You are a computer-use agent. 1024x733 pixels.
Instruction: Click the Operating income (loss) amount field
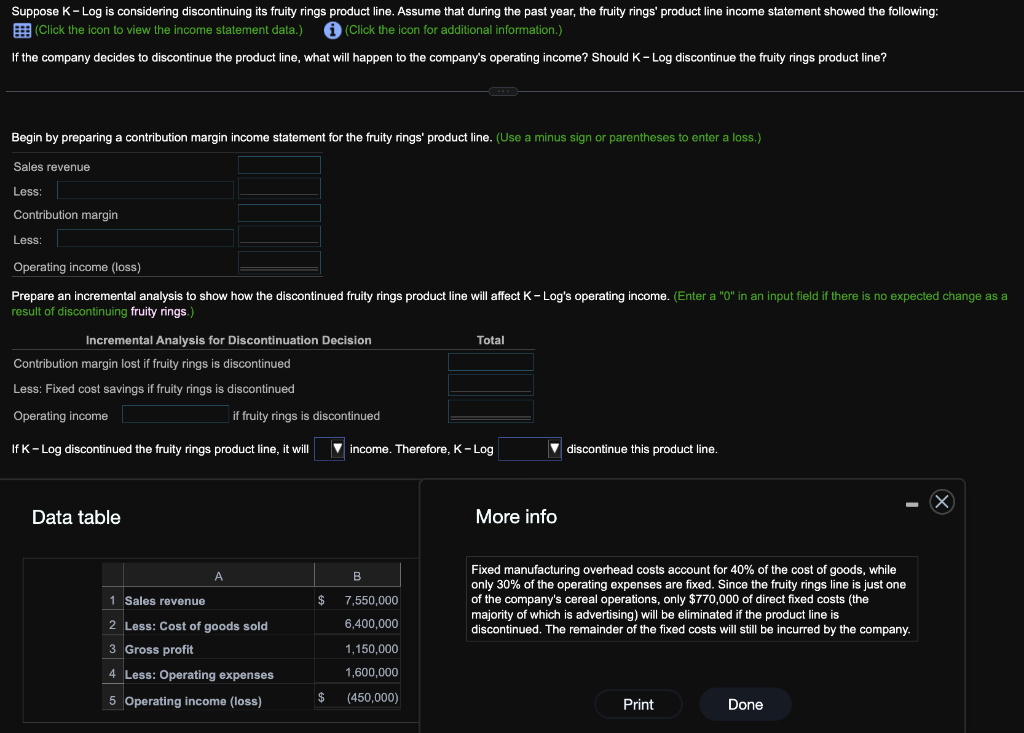coord(280,263)
